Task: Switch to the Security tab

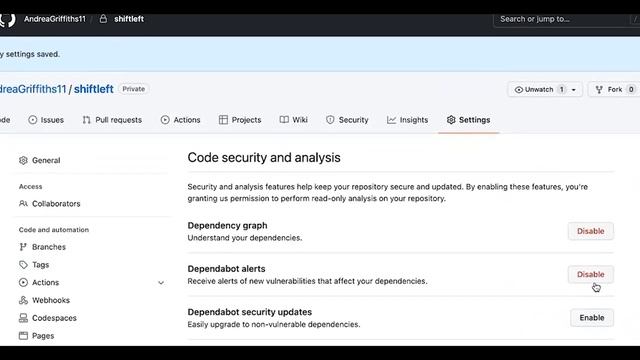Action: [x=347, y=120]
